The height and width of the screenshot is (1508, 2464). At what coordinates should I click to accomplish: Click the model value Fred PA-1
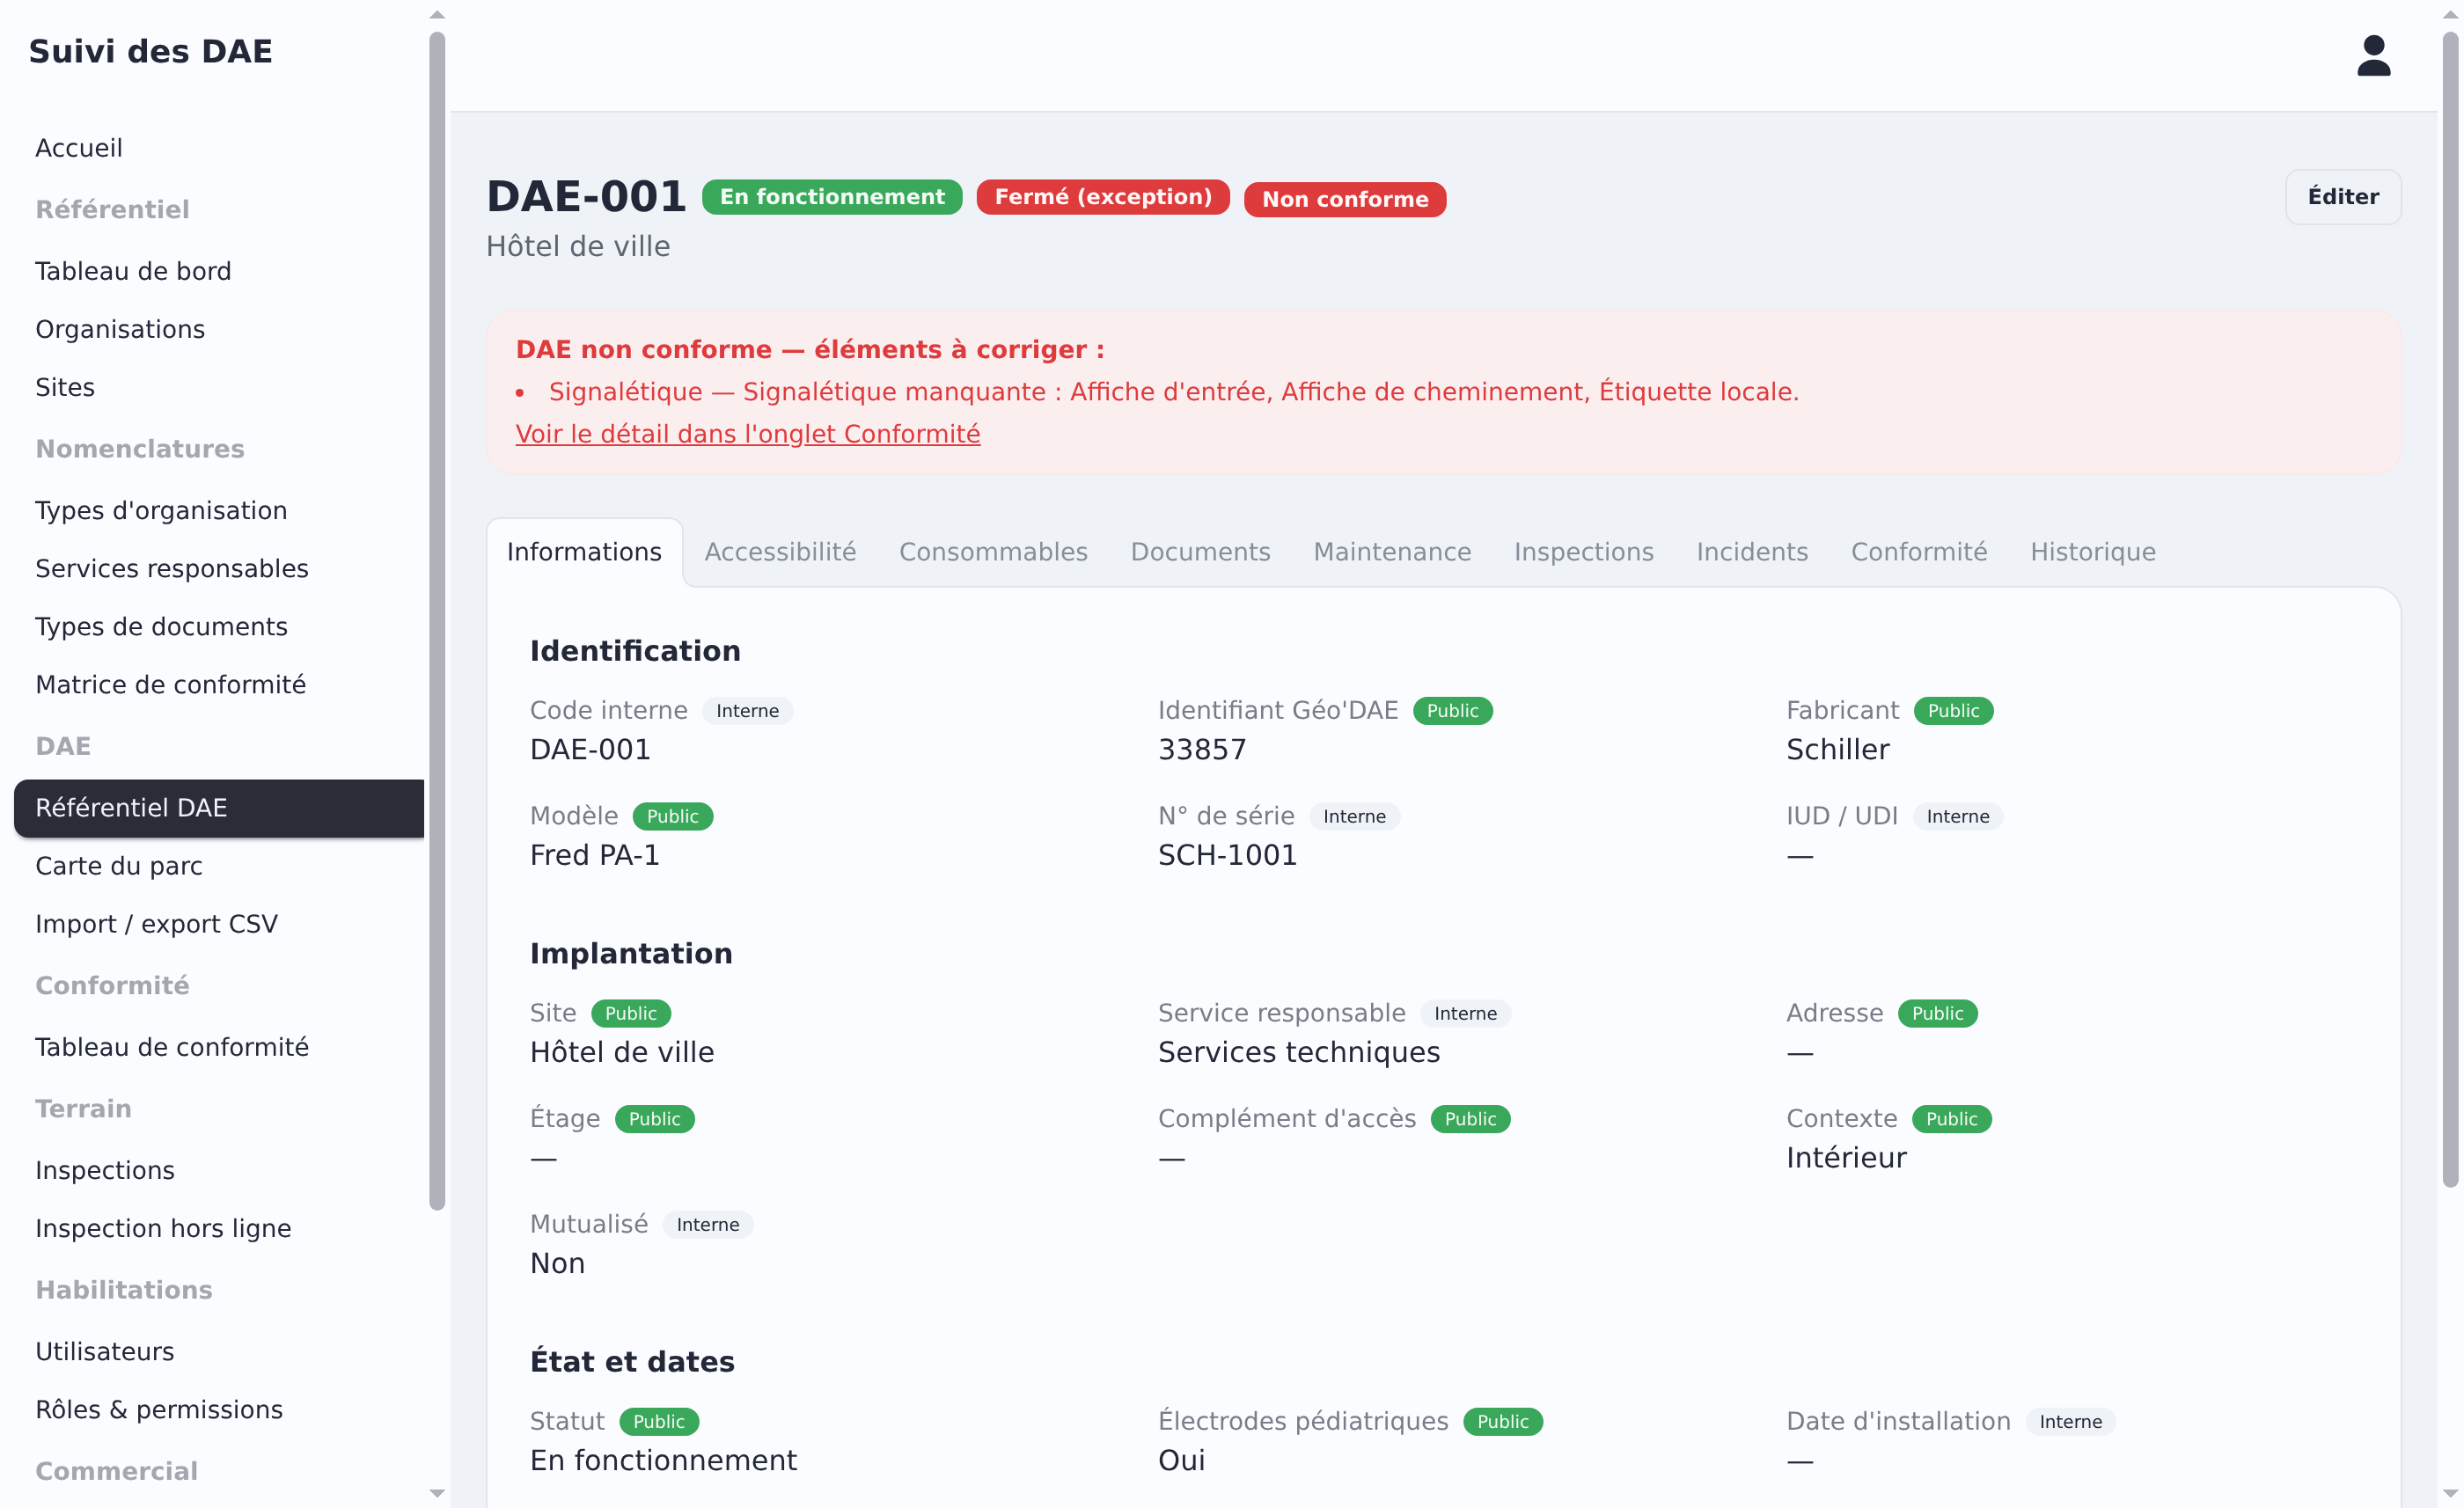point(595,855)
